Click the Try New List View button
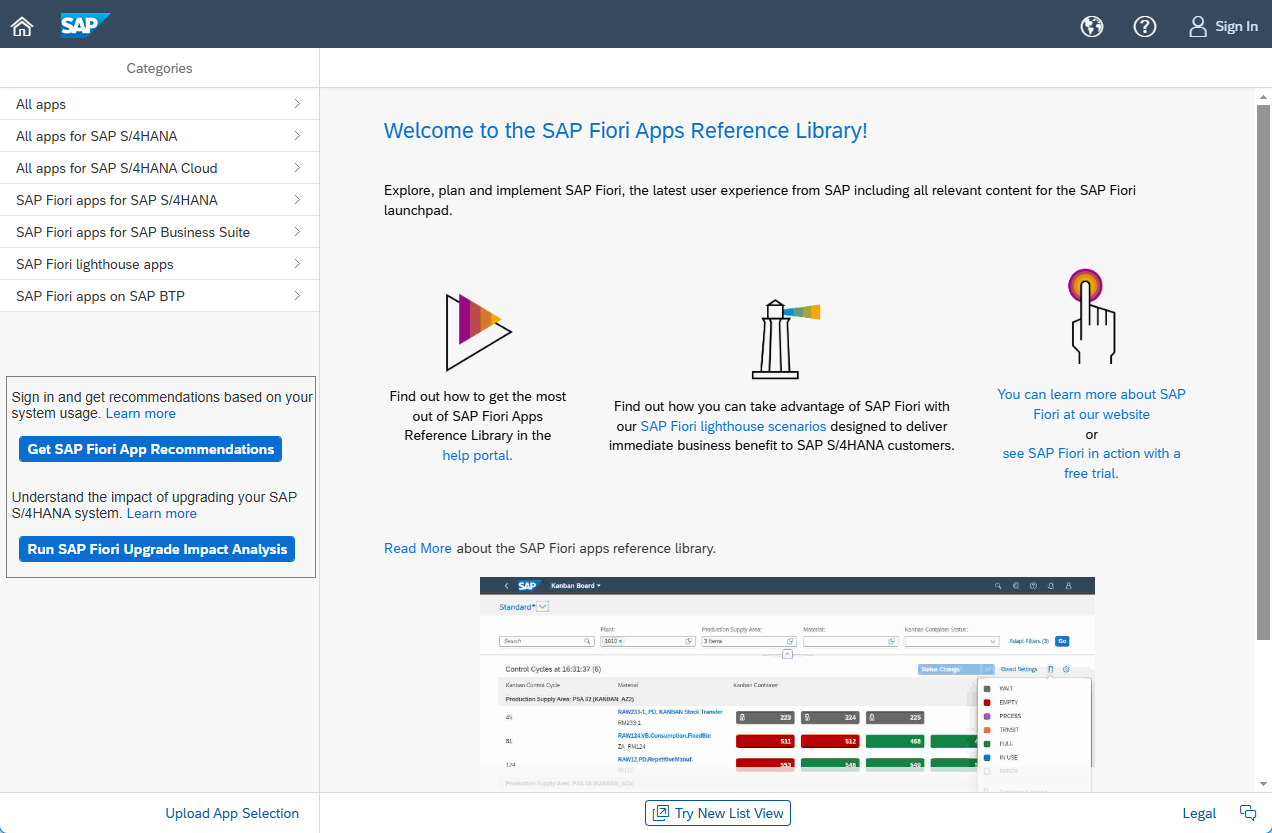The width and height of the screenshot is (1272, 833). point(718,813)
